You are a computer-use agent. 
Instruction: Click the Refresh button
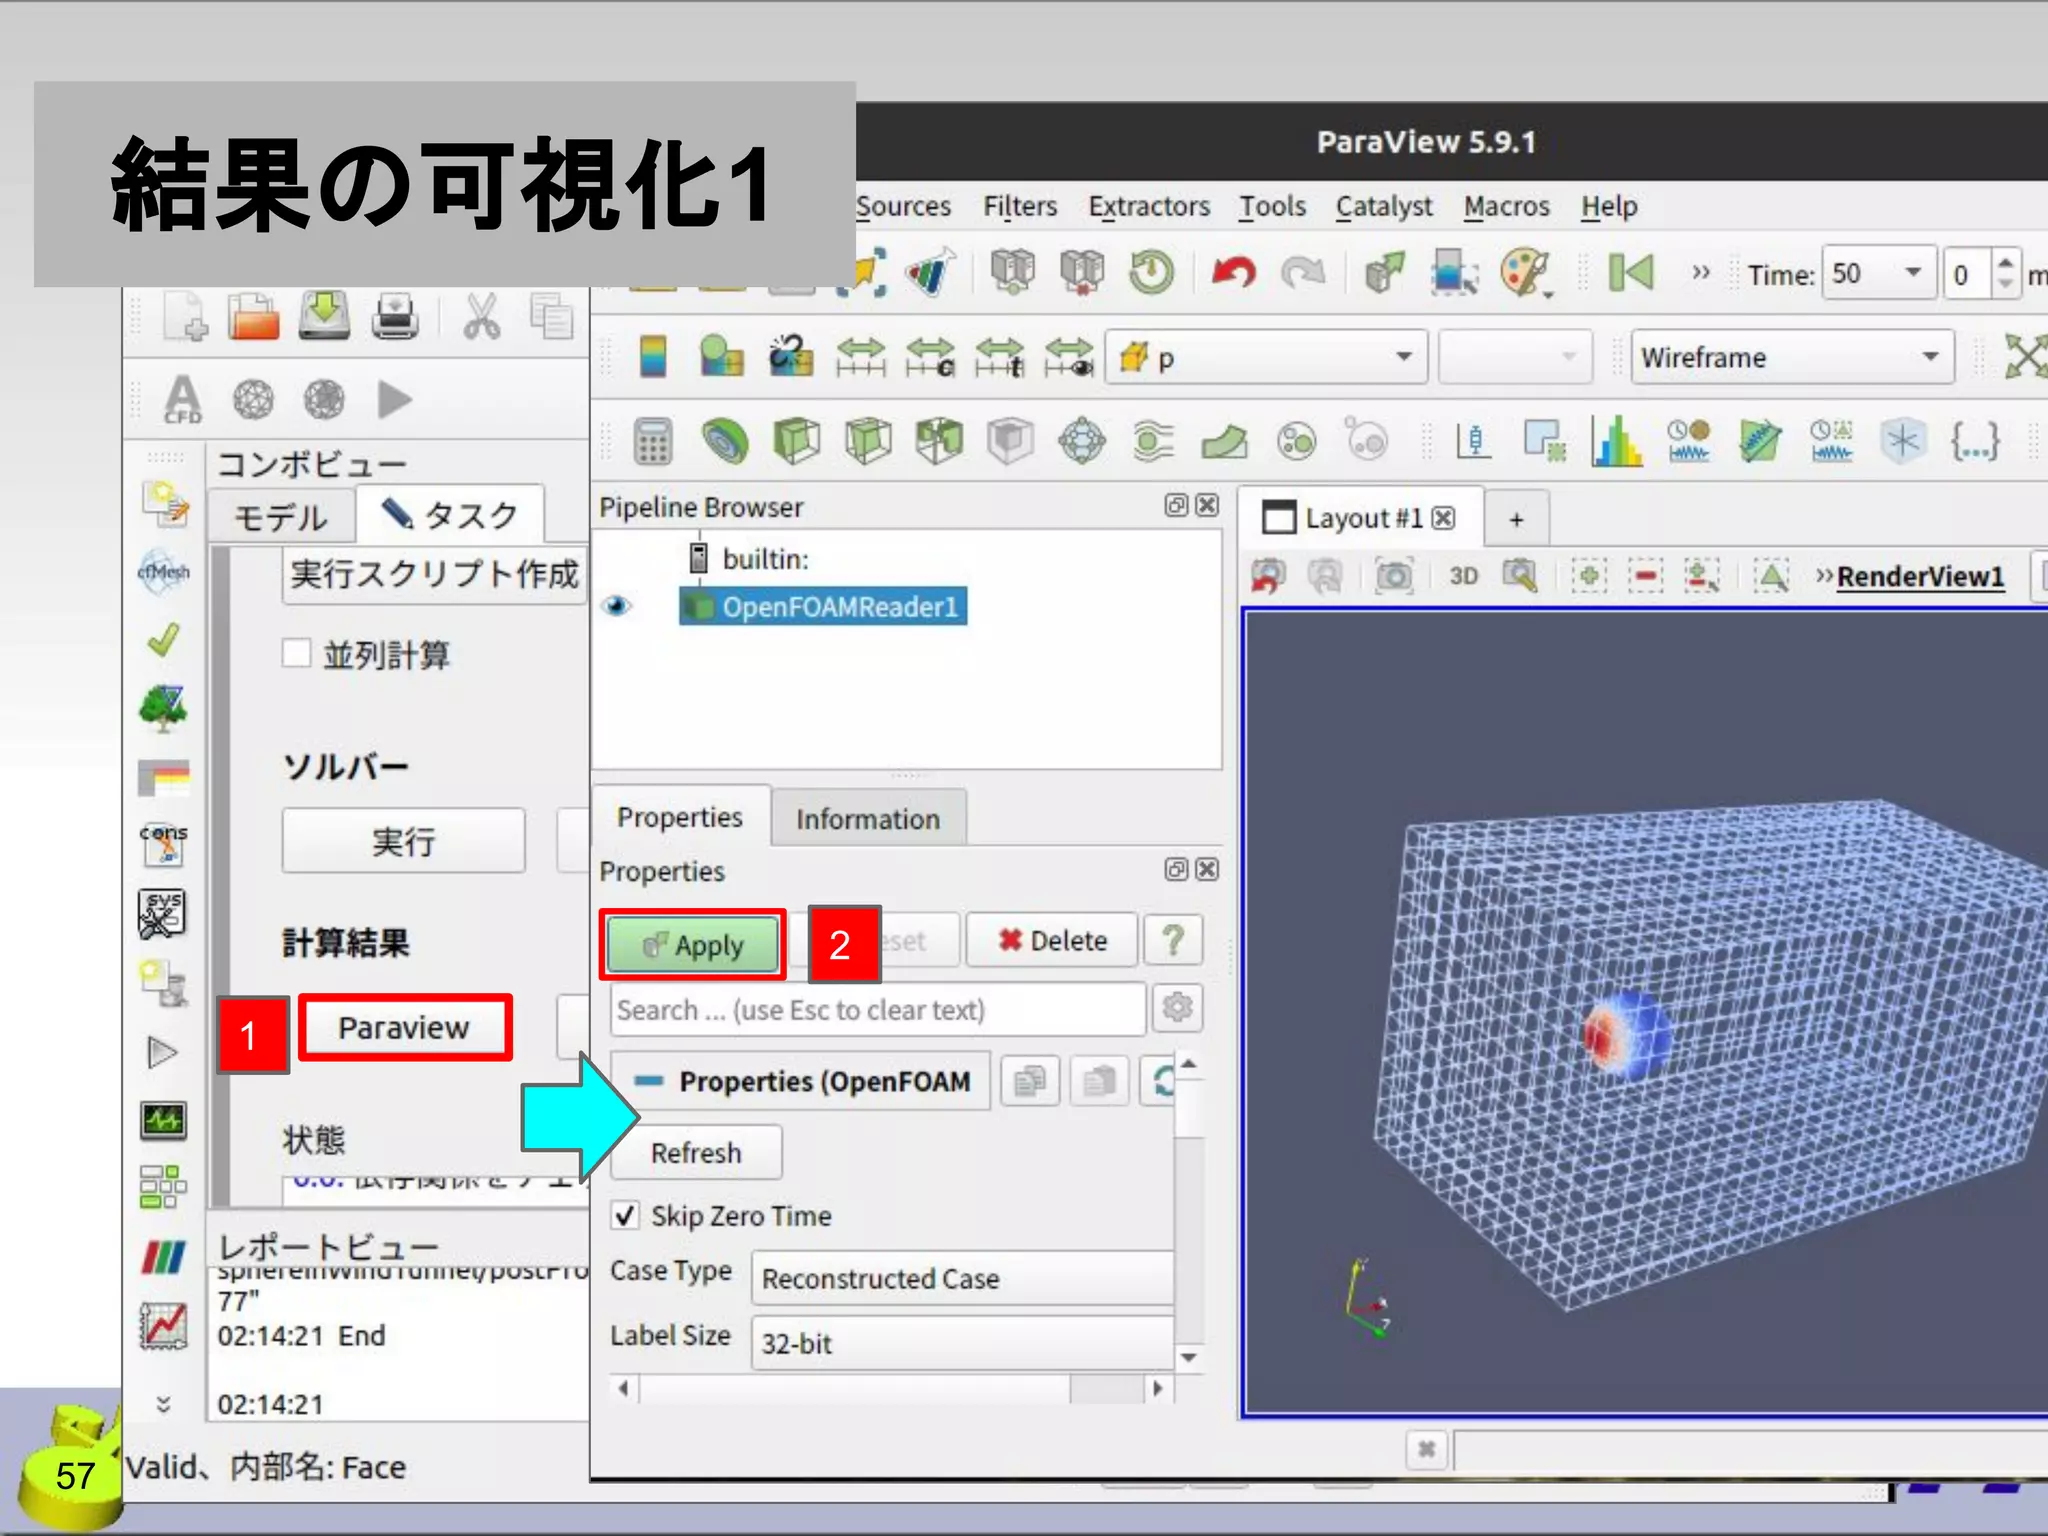click(x=696, y=1152)
